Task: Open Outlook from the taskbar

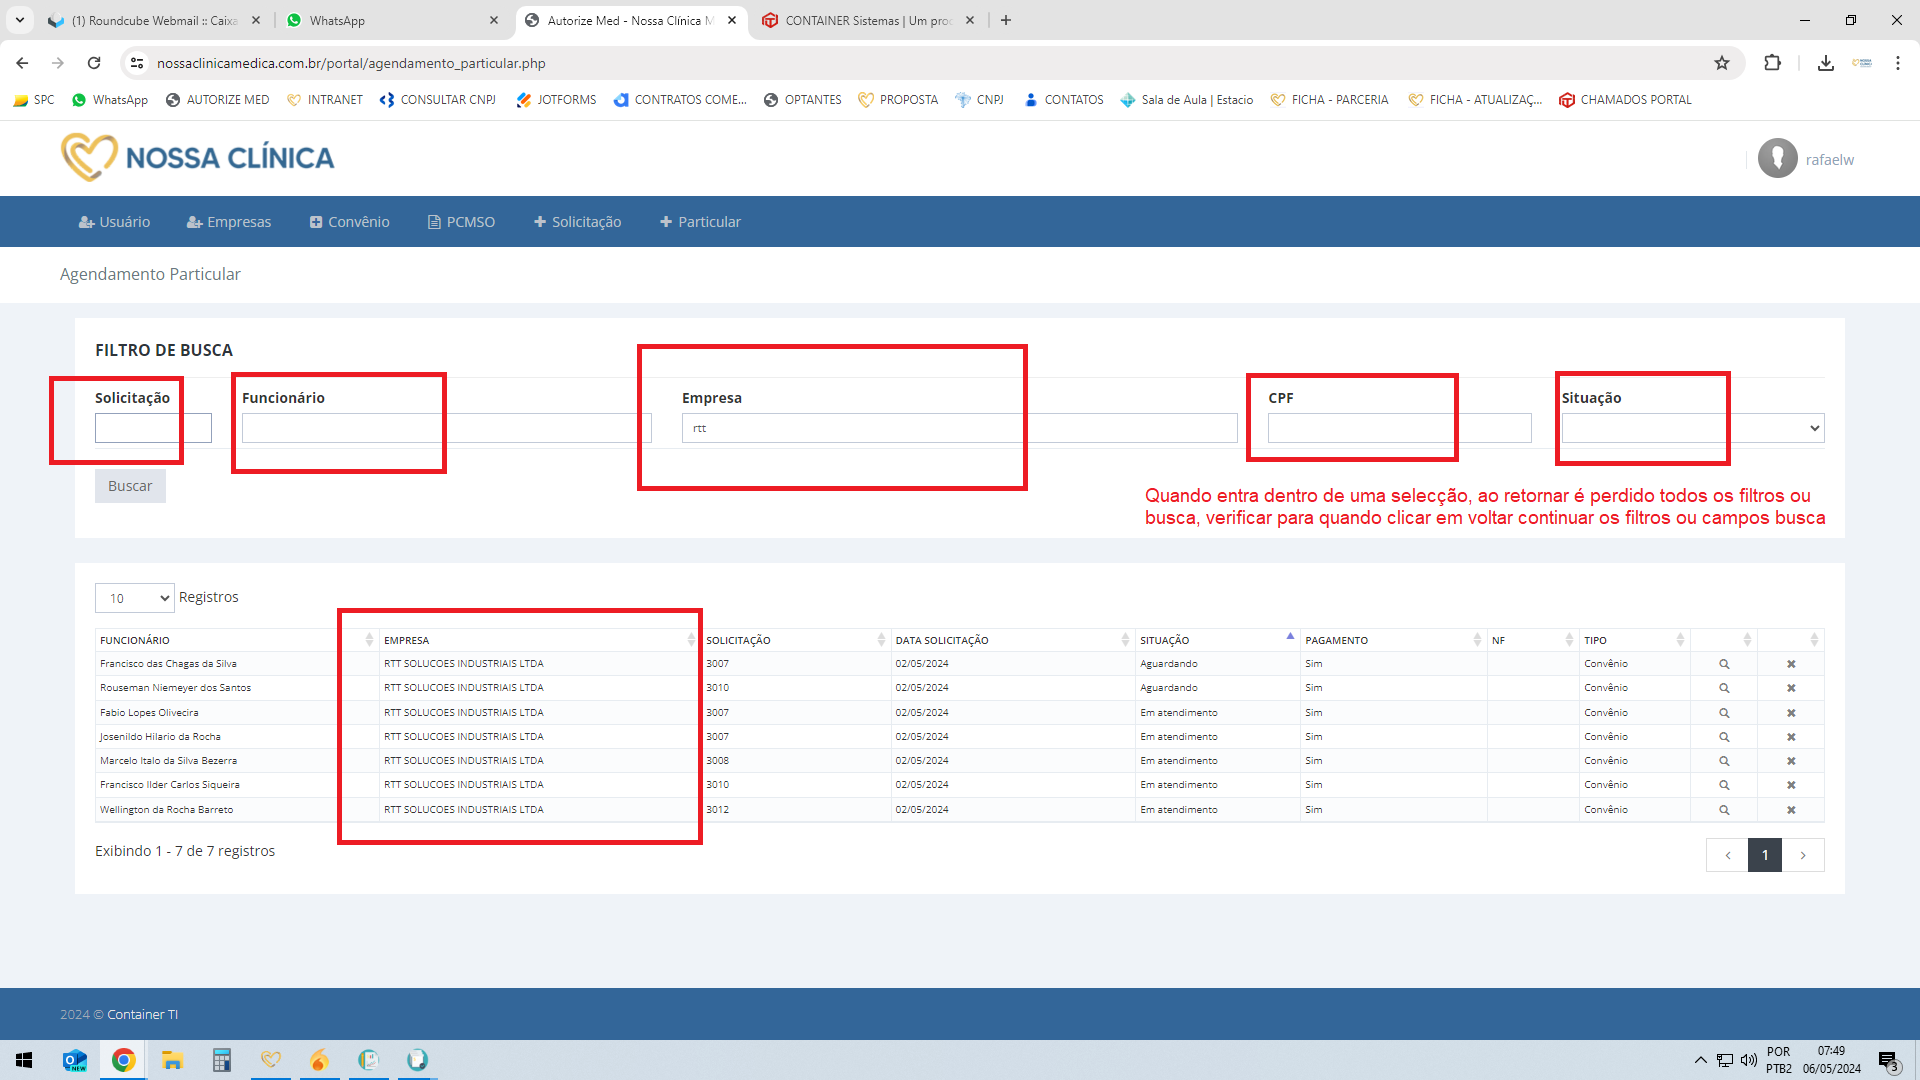Action: pos(75,1060)
